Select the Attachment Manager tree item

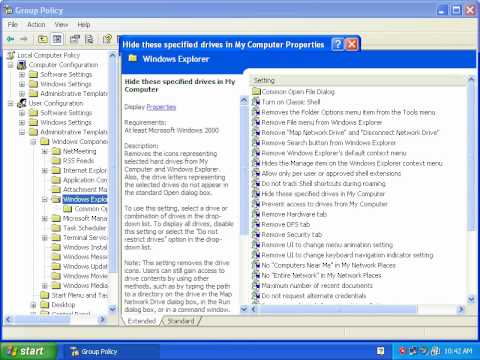point(85,190)
